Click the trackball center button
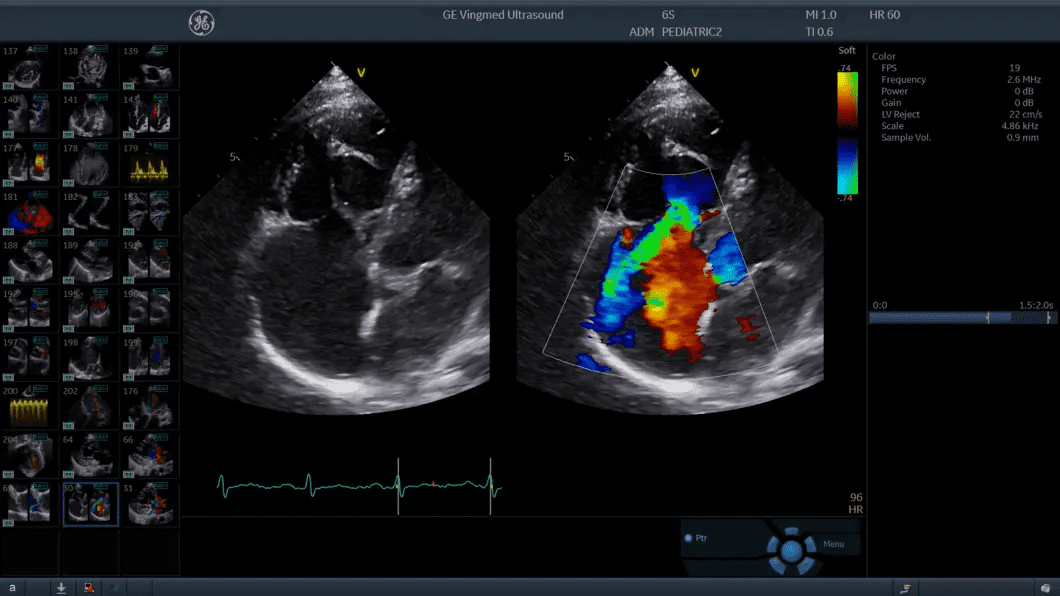Viewport: 1060px width, 596px height. point(792,548)
